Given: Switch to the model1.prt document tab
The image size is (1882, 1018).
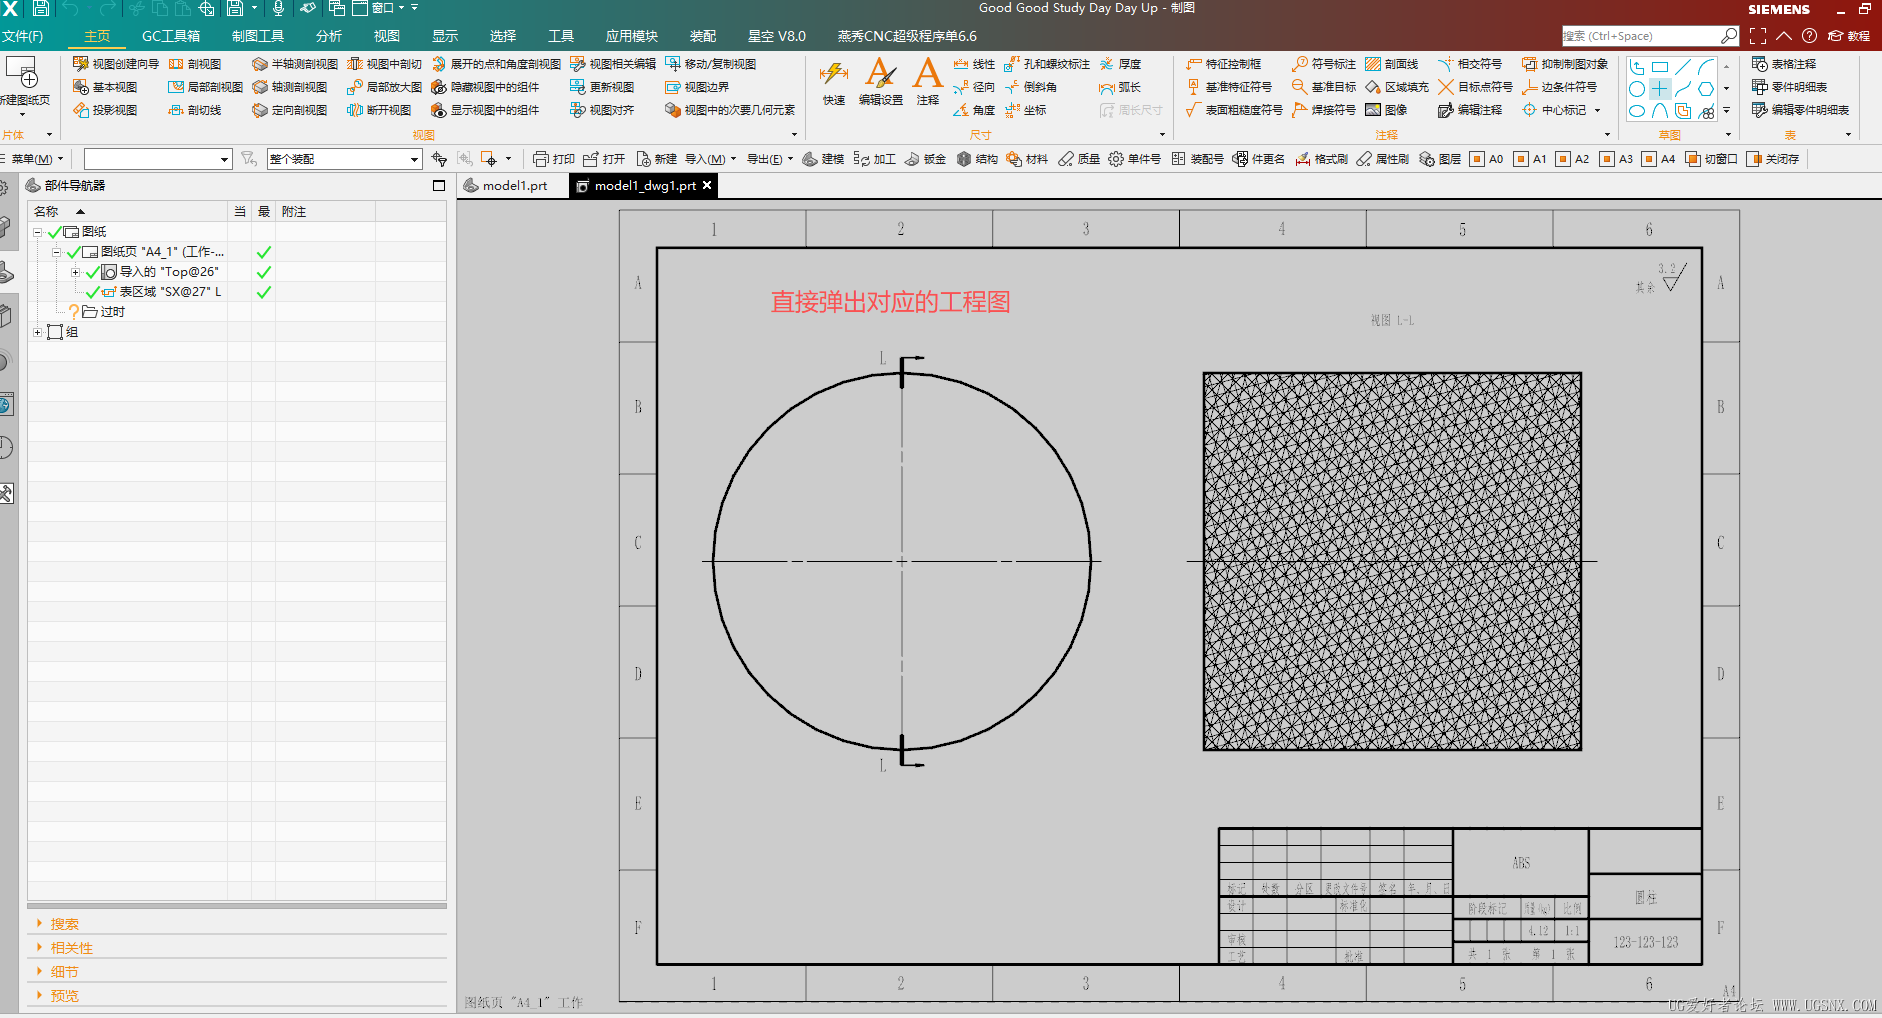Looking at the screenshot, I should (506, 186).
